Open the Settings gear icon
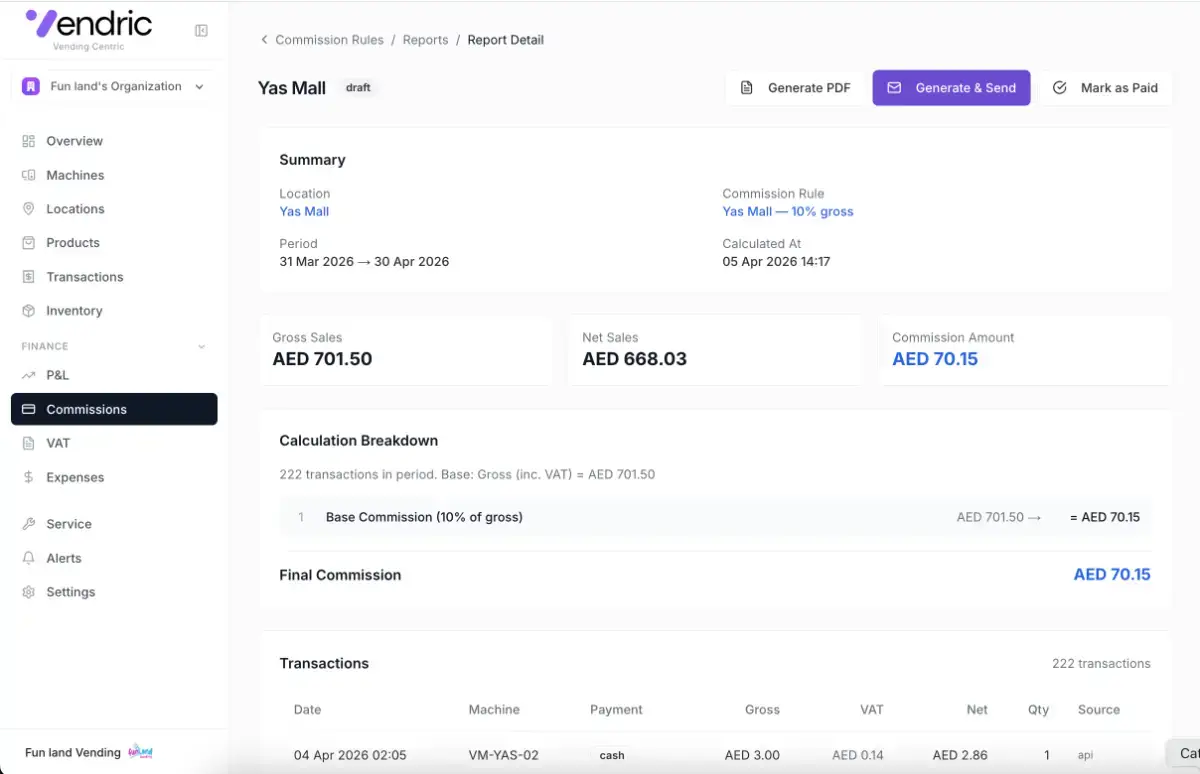 (29, 592)
